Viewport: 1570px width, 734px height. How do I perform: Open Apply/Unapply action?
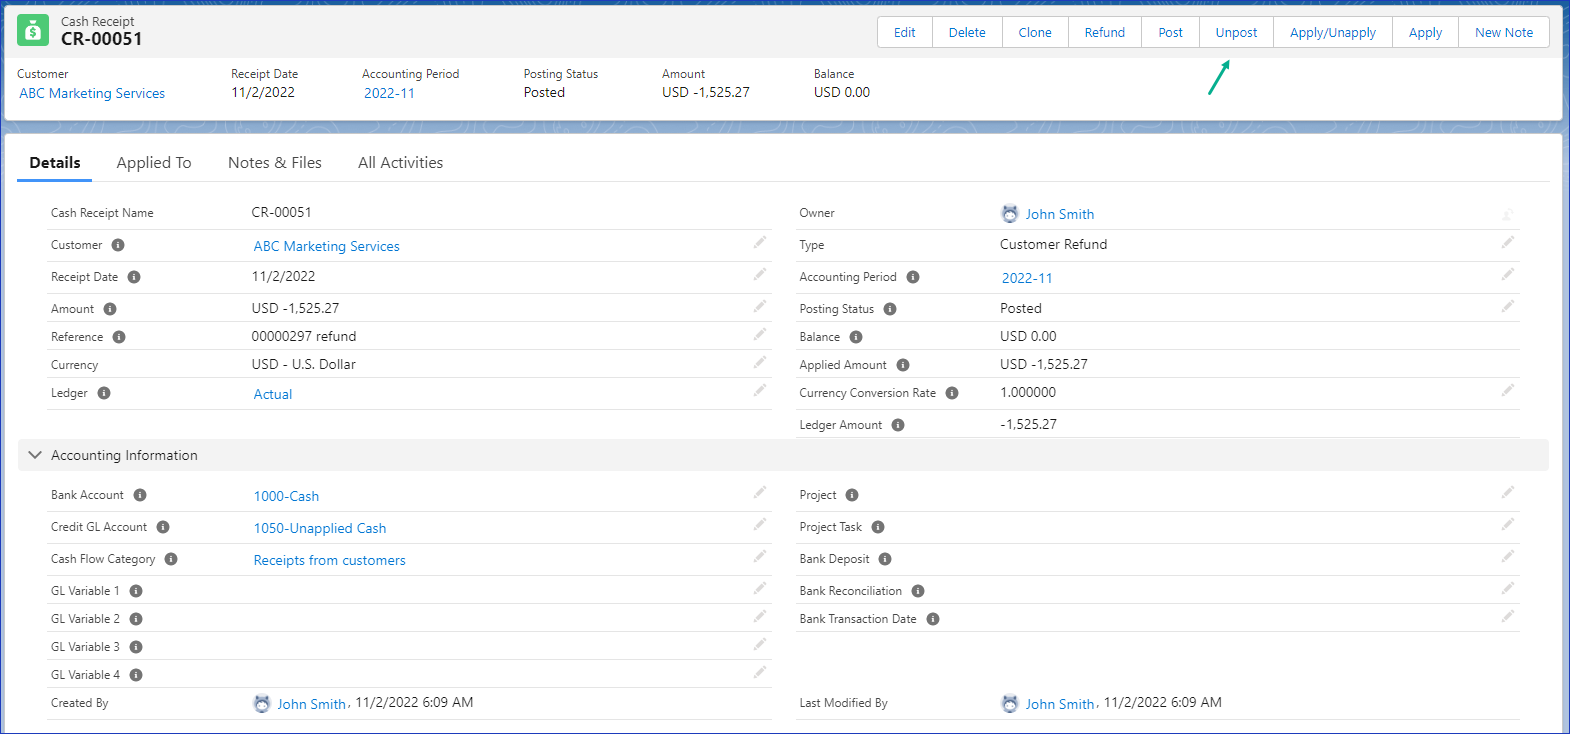(x=1333, y=32)
